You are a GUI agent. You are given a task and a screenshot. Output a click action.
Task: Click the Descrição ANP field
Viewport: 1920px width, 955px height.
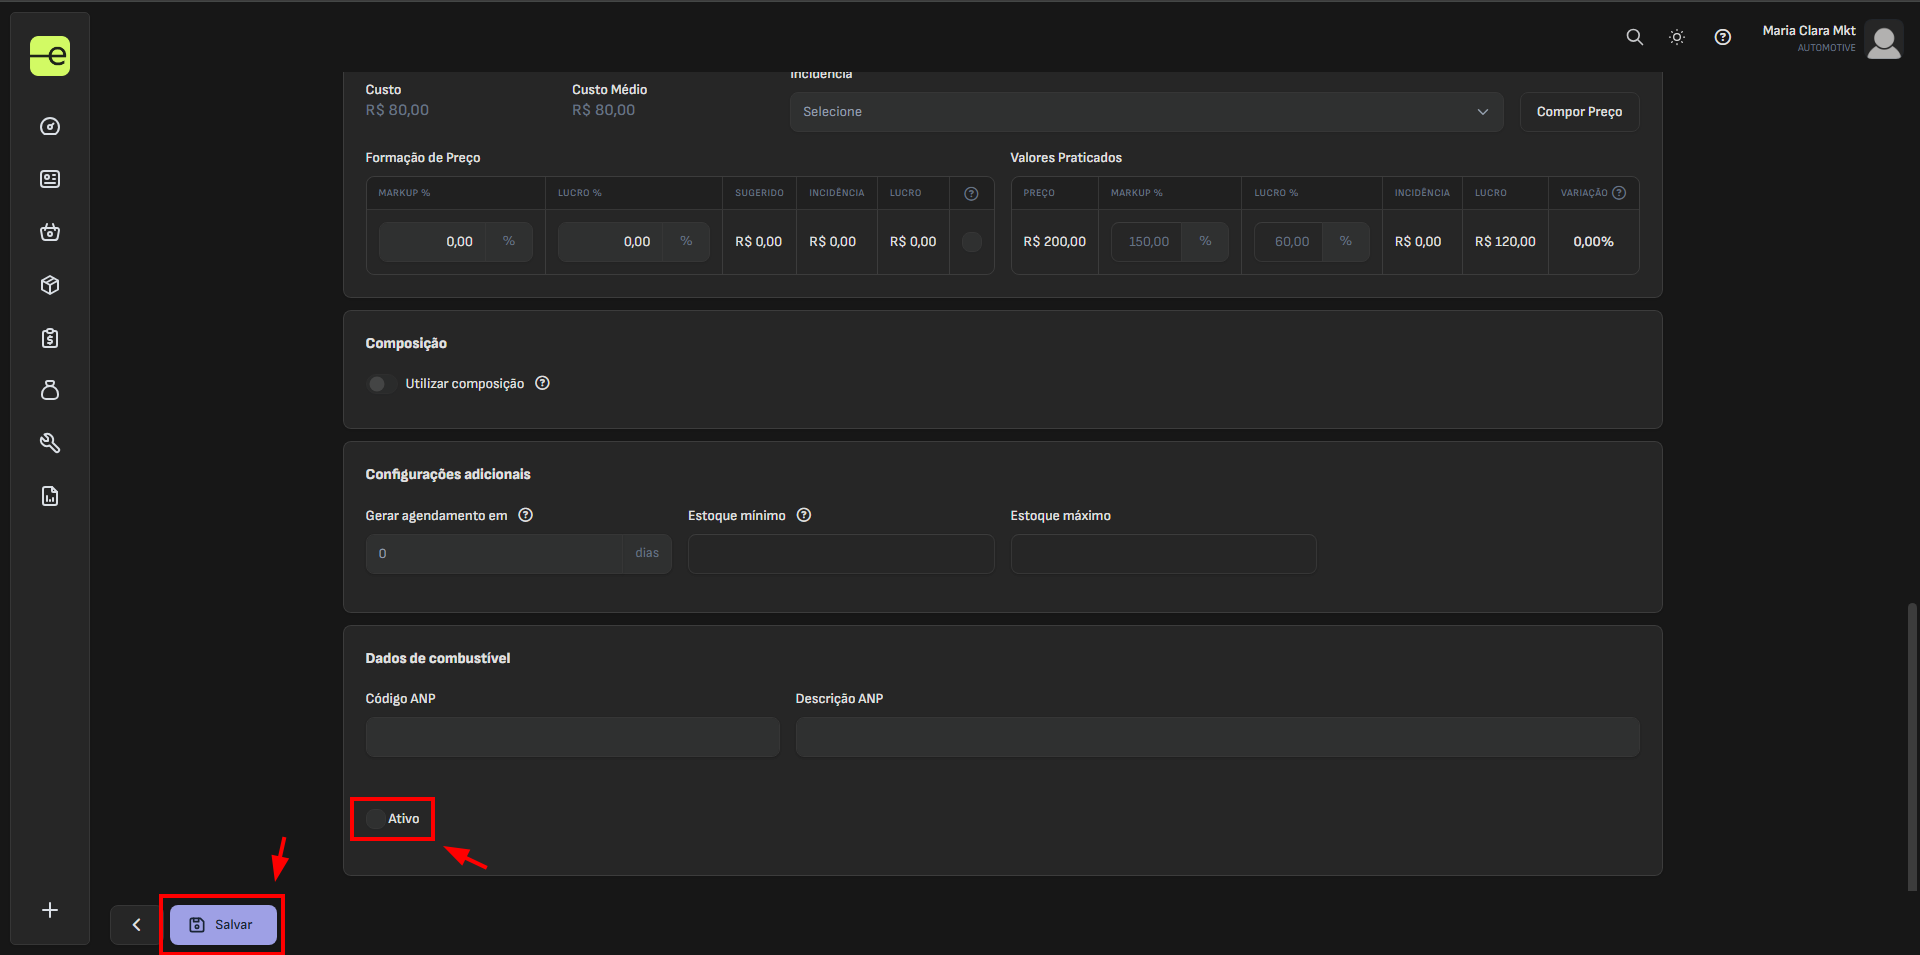coord(1217,737)
